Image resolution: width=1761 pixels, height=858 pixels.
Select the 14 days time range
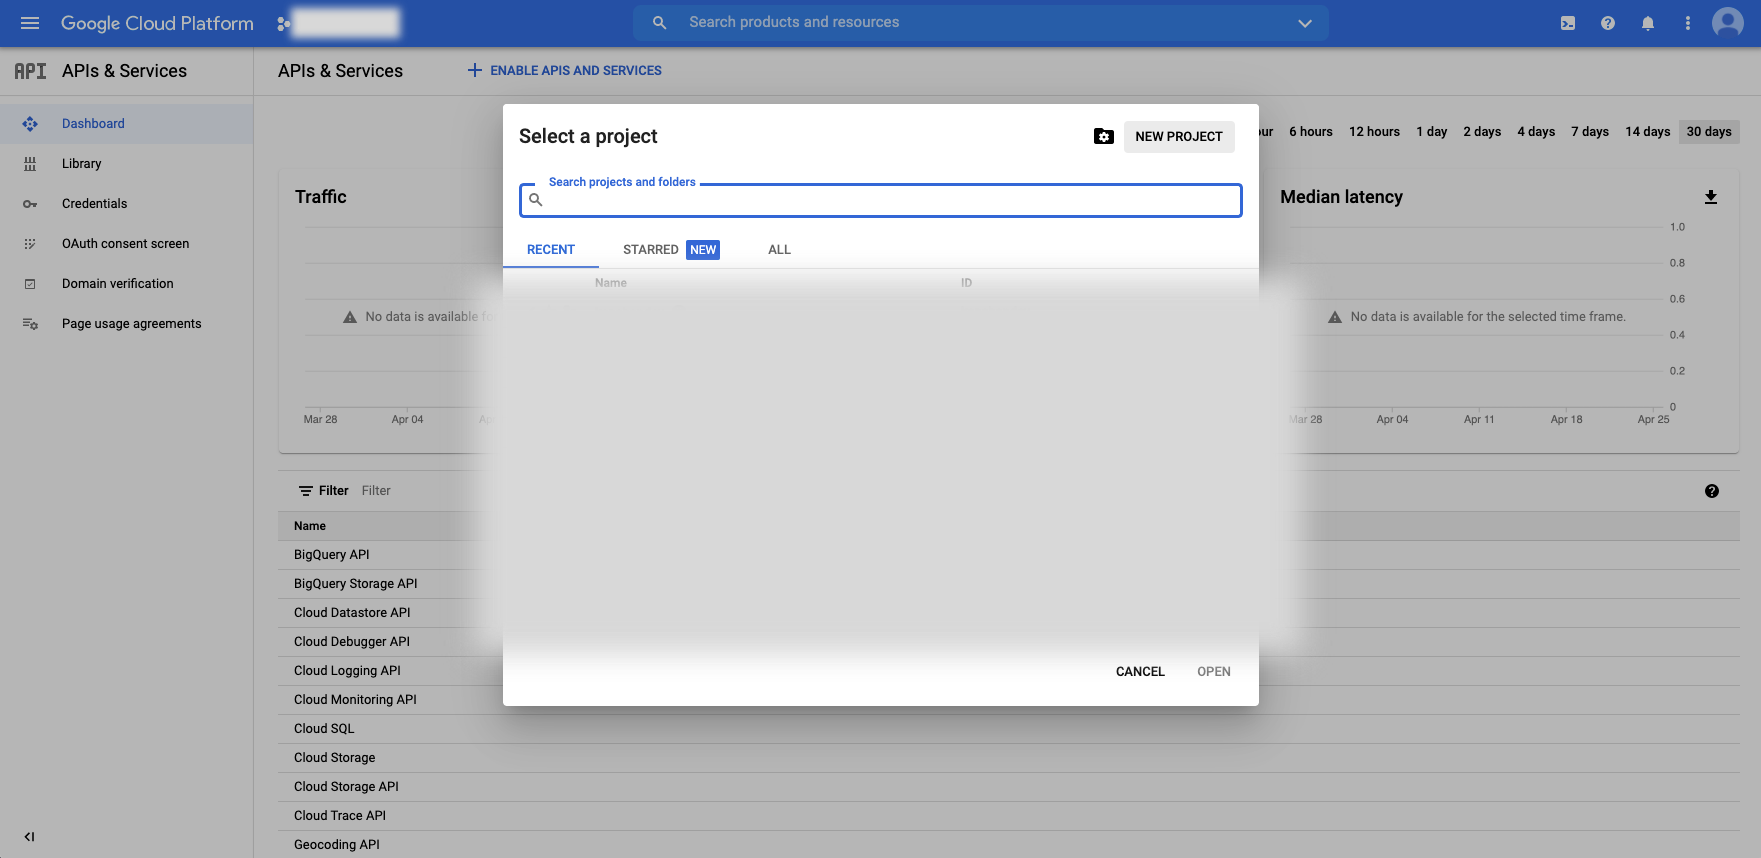[1648, 132]
